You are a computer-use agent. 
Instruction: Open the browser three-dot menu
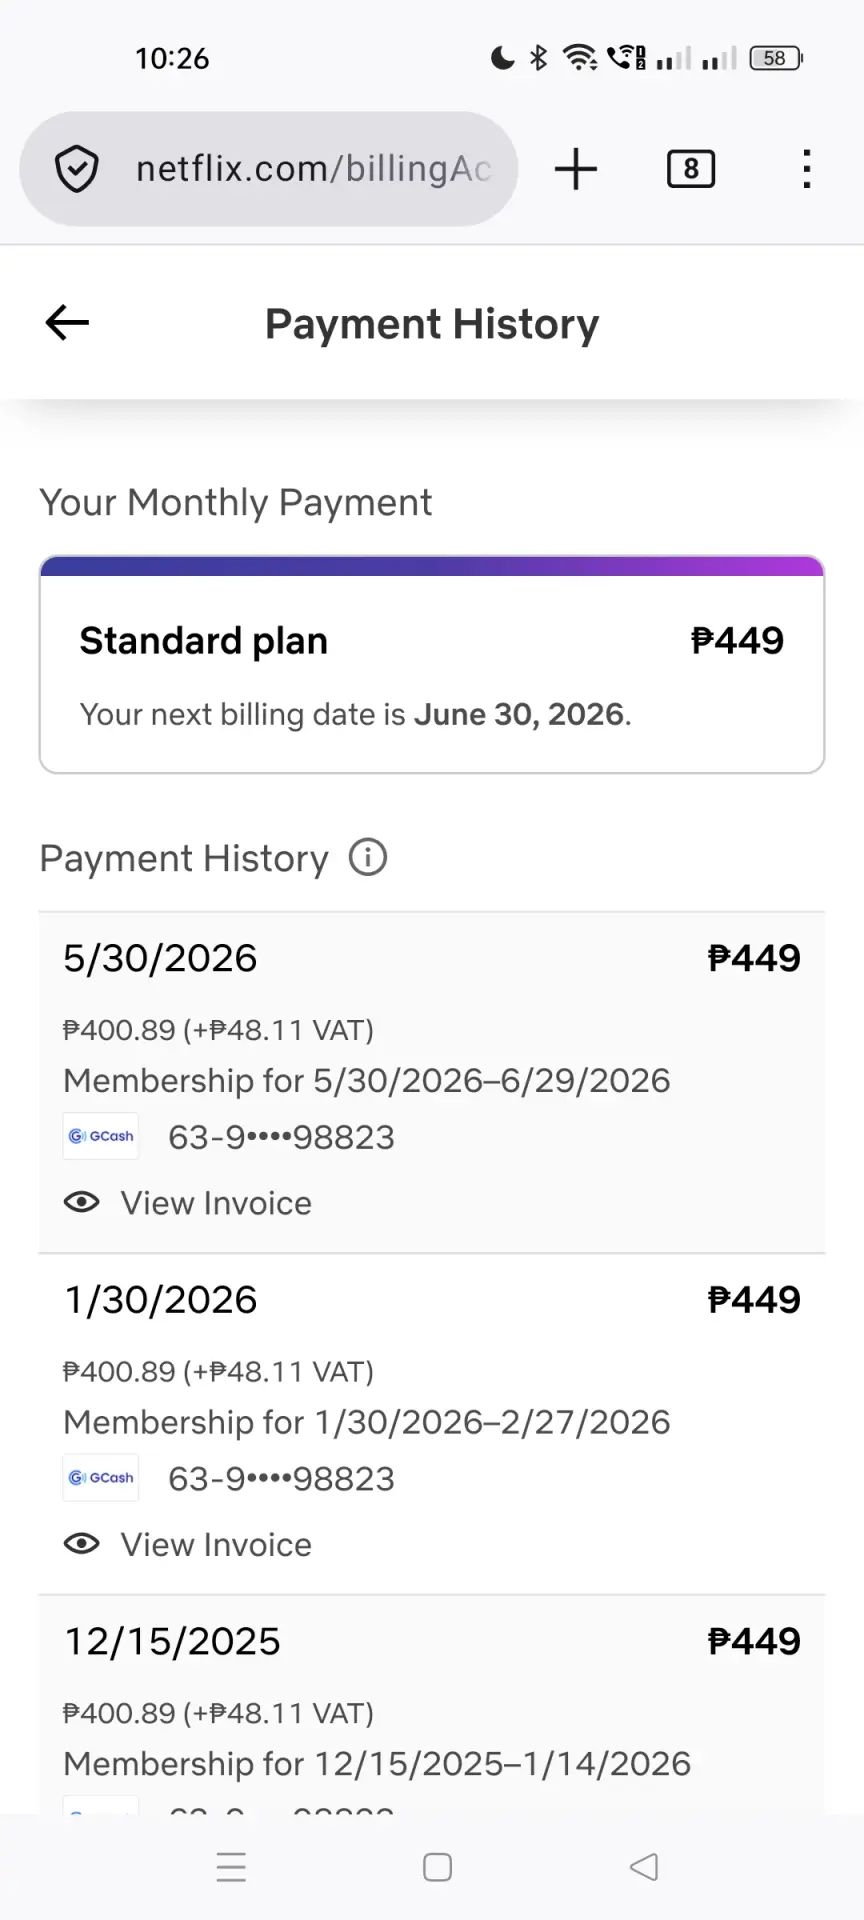(x=807, y=169)
